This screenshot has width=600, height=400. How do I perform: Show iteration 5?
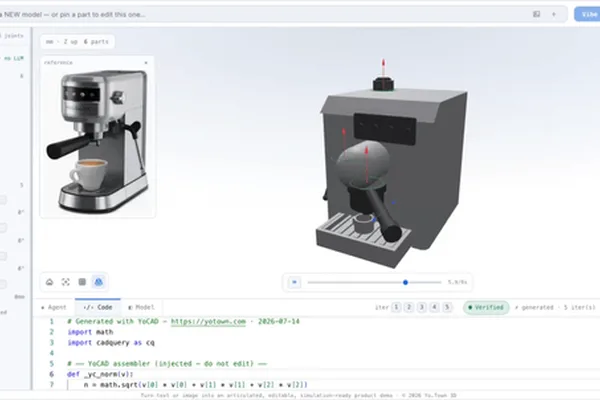coord(447,307)
